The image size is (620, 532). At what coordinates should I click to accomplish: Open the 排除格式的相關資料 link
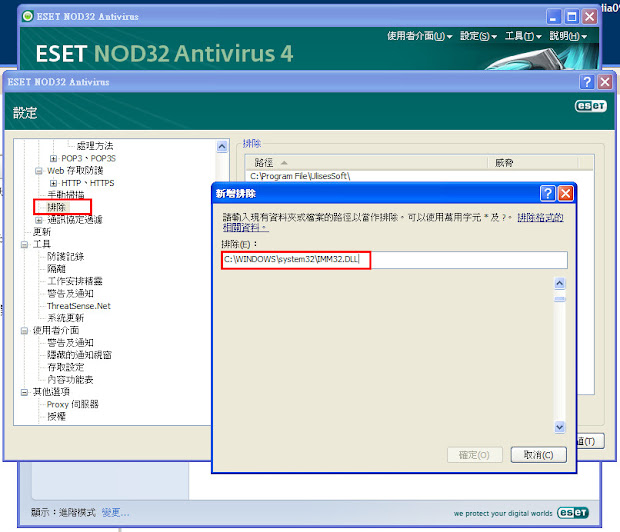(540, 218)
